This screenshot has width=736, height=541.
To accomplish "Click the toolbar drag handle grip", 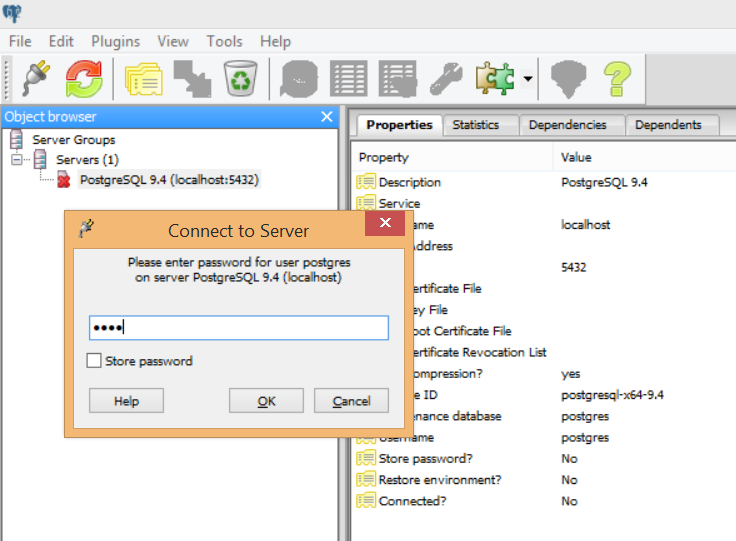I will [6, 79].
